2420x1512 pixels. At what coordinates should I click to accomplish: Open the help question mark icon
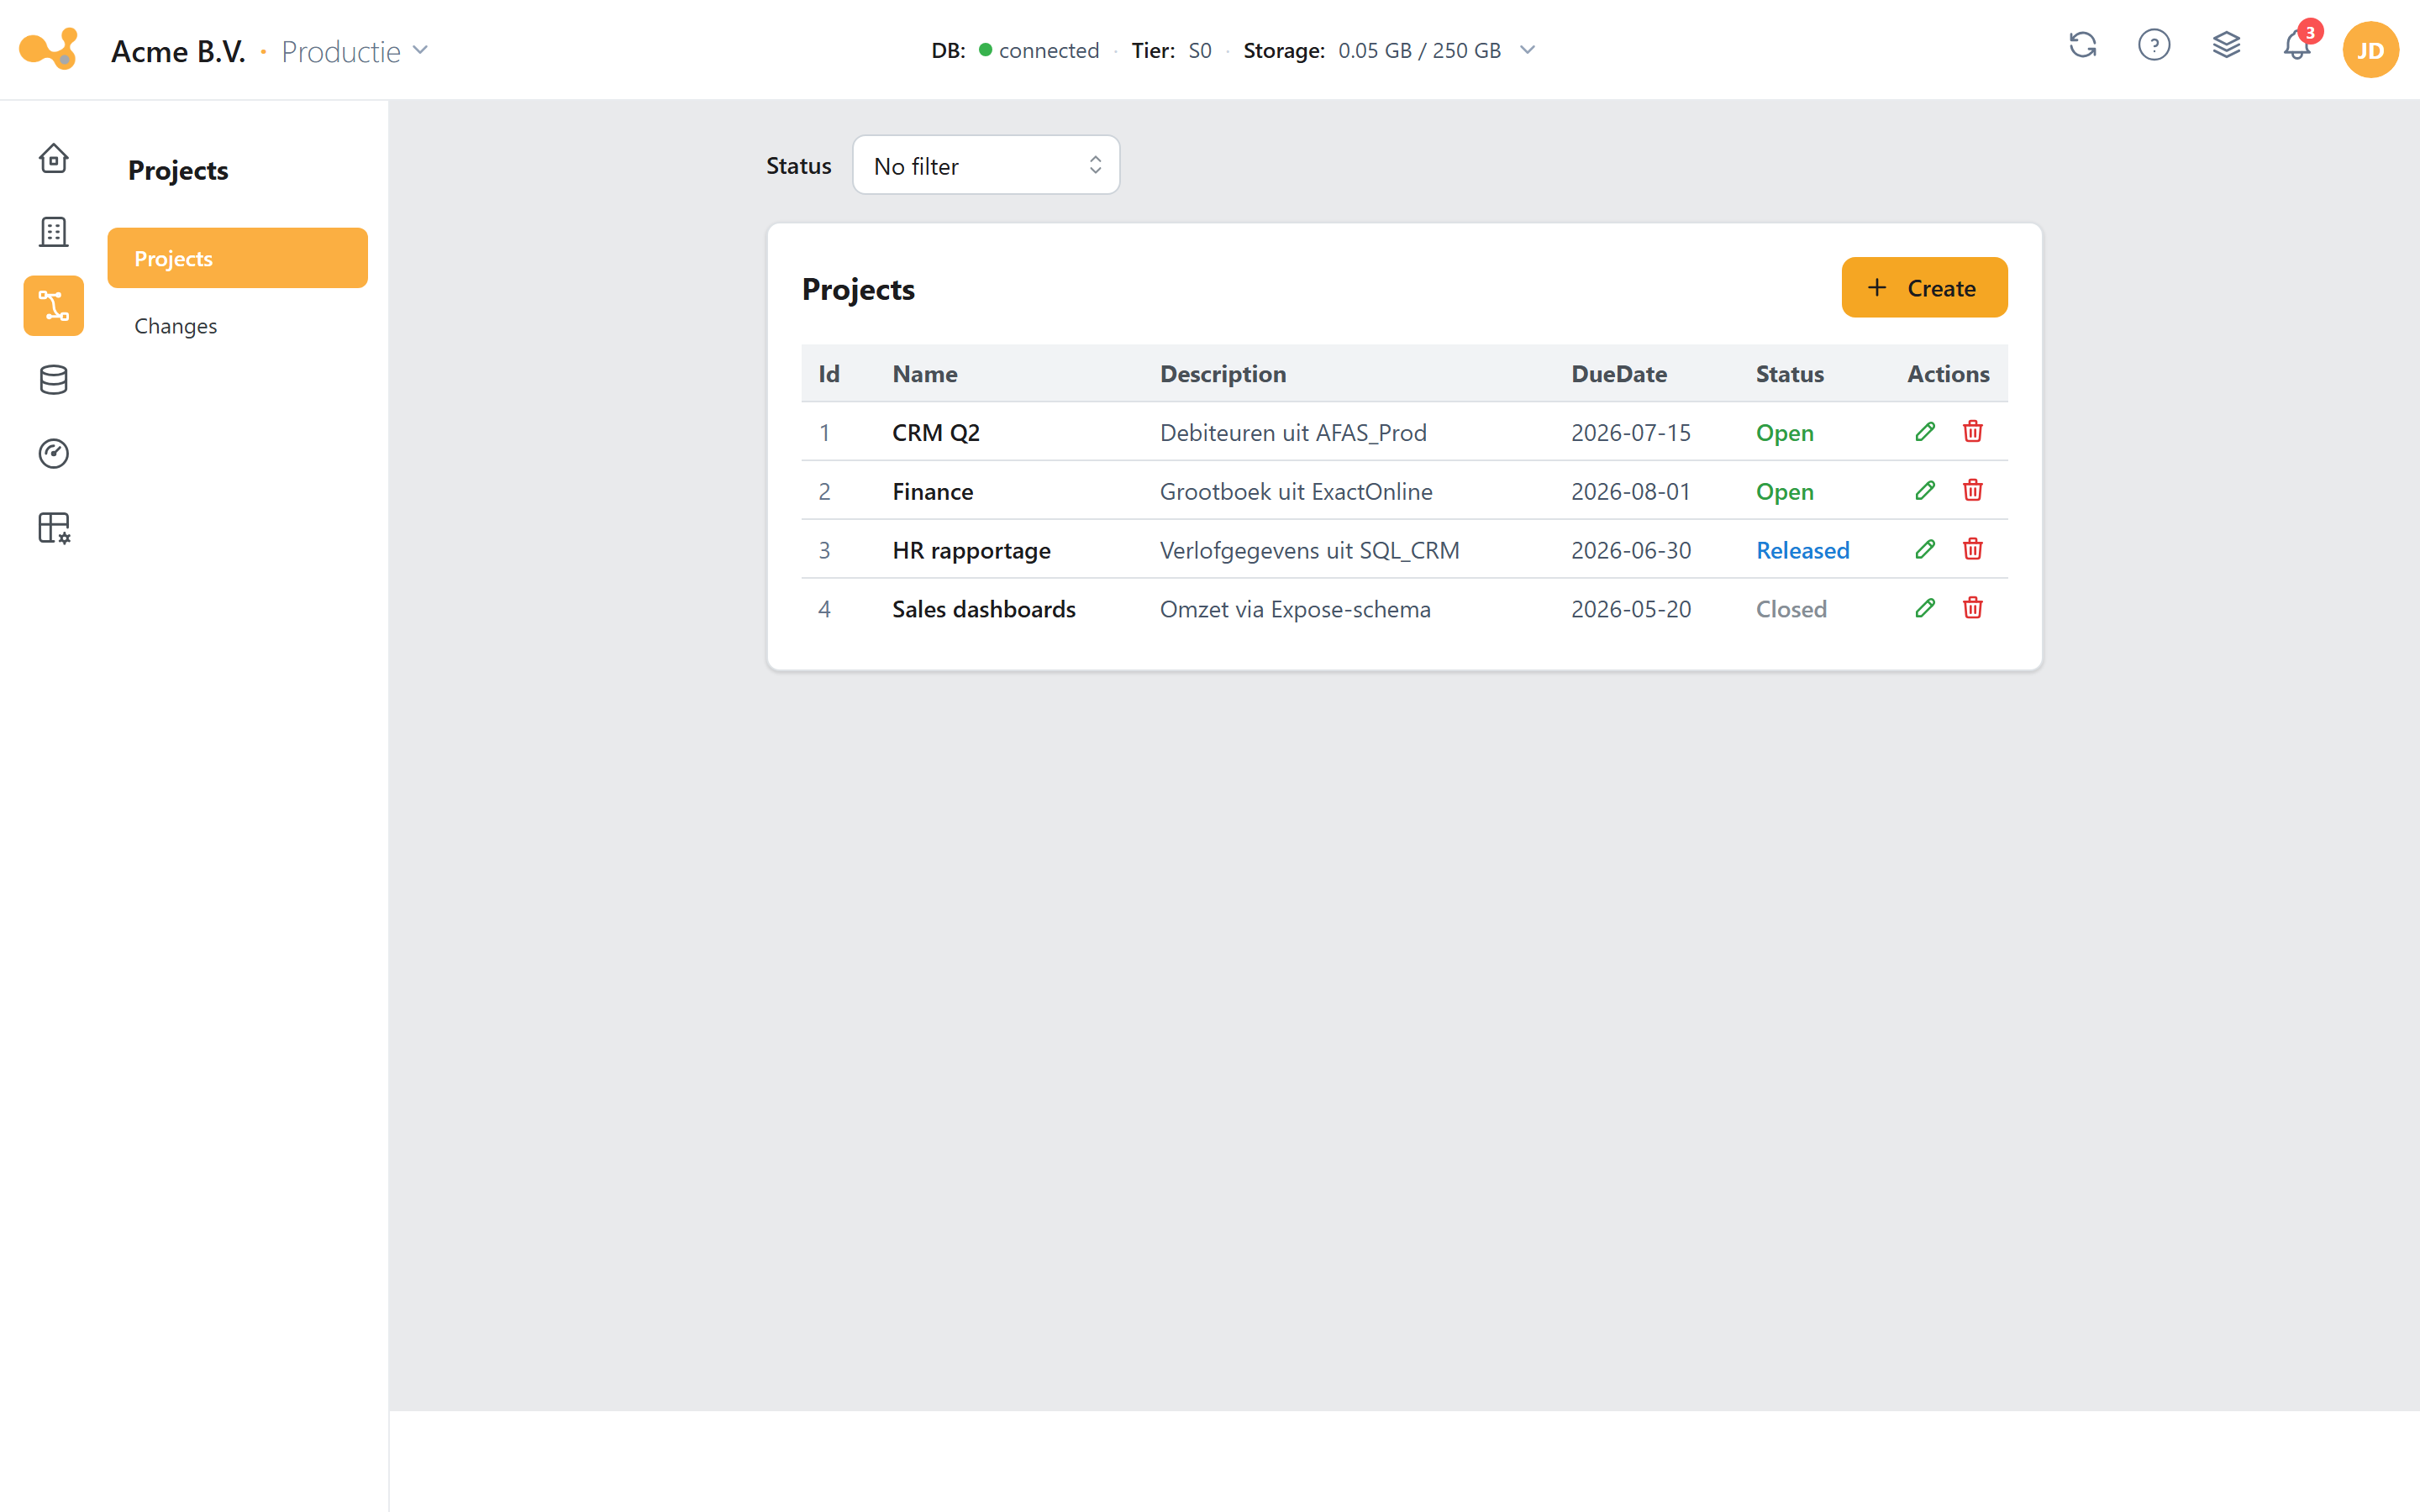(2154, 46)
